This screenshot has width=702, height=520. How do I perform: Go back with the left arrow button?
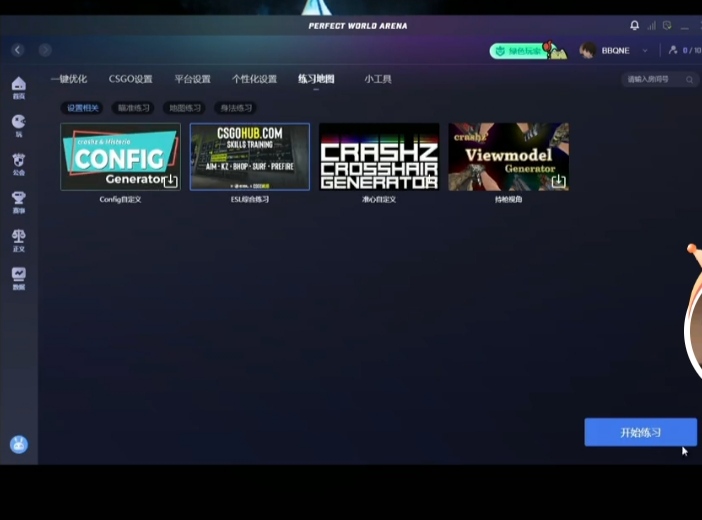[x=18, y=50]
